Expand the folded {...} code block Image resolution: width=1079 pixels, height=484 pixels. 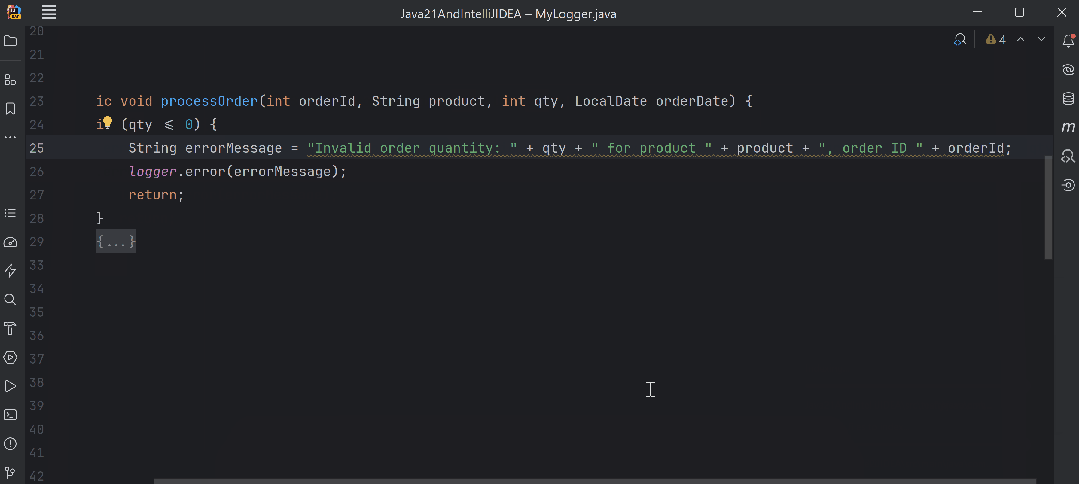click(x=116, y=242)
